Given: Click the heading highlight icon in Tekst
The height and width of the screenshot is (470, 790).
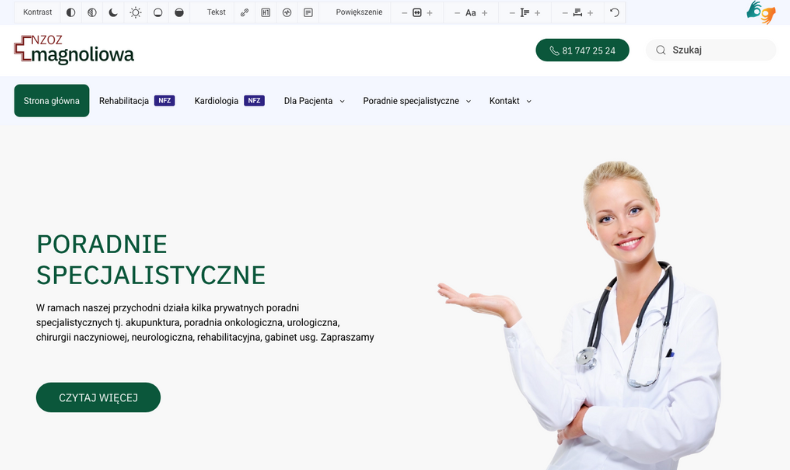Looking at the screenshot, I should tap(265, 13).
